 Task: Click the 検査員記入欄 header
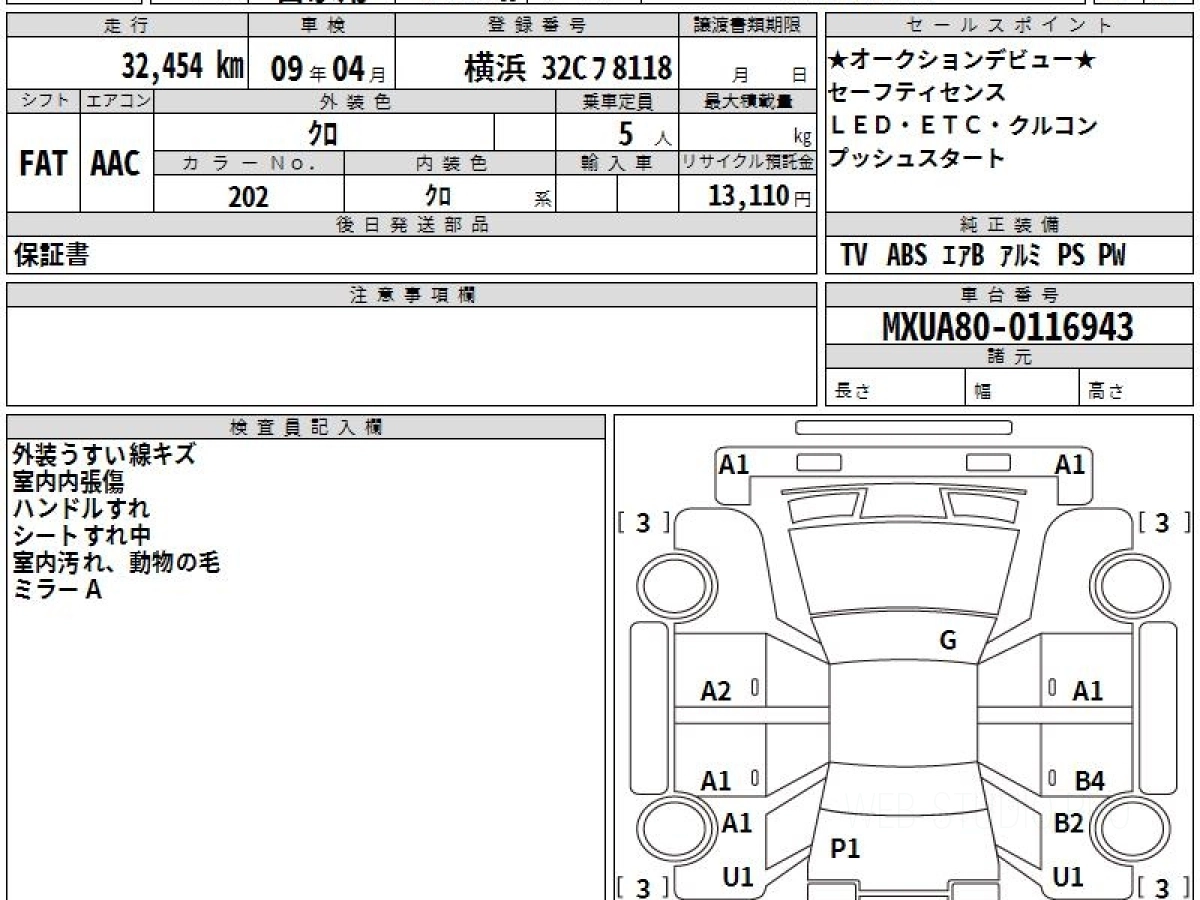pos(306,427)
